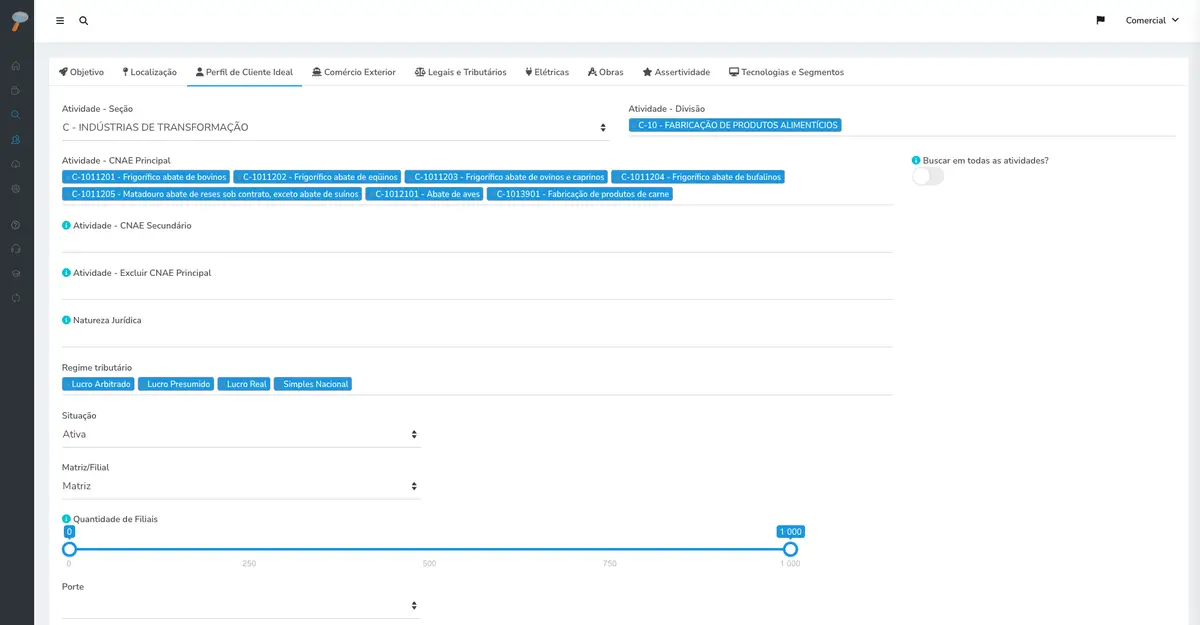Viewport: 1200px width, 625px height.
Task: Open headset support sidebar icon
Action: coord(16,249)
